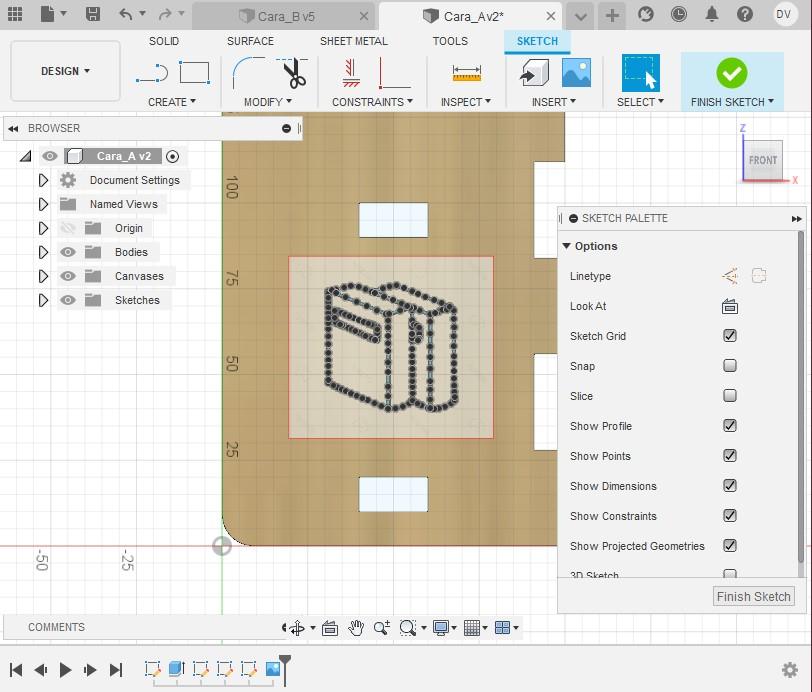
Task: Toggle the Show Dimensions checkbox
Action: [730, 486]
